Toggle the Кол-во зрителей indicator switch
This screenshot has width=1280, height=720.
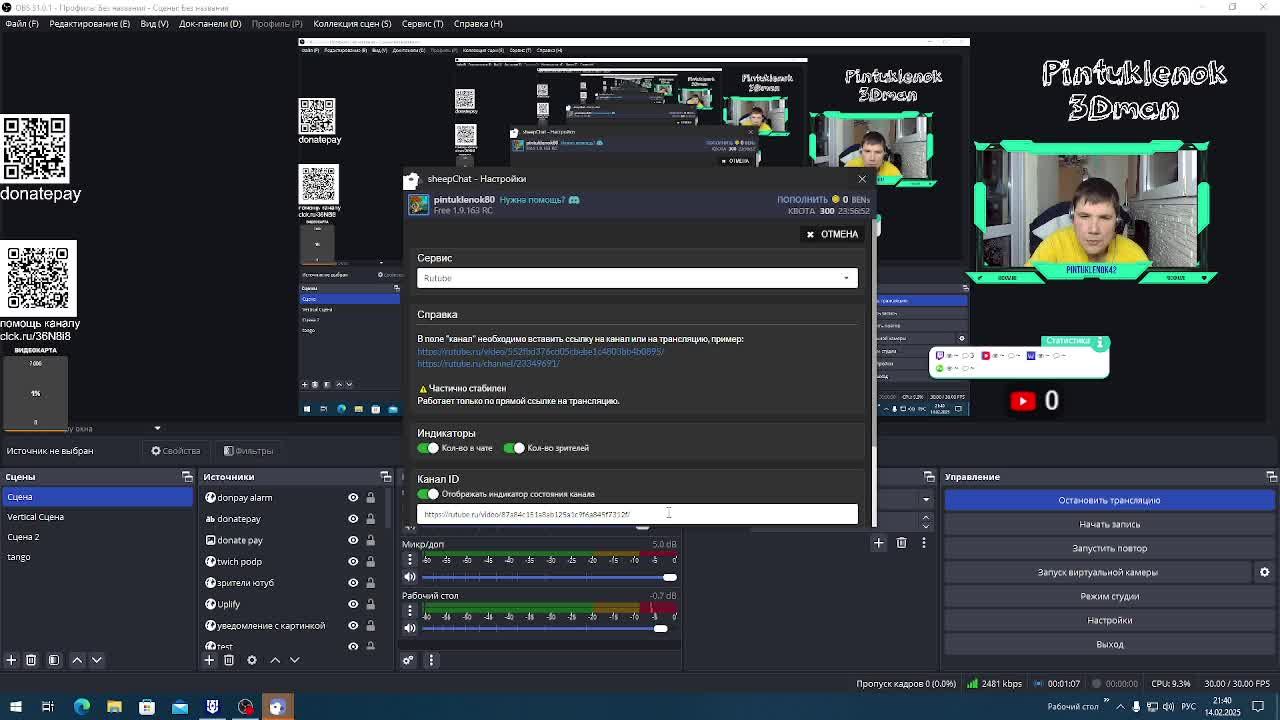click(514, 448)
